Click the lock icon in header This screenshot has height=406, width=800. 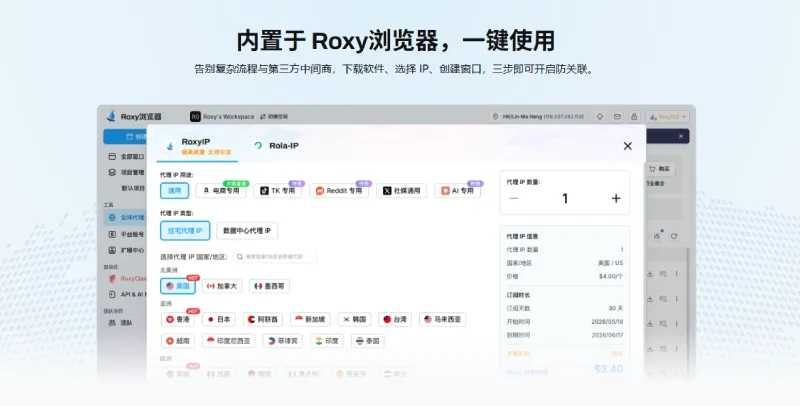634,116
